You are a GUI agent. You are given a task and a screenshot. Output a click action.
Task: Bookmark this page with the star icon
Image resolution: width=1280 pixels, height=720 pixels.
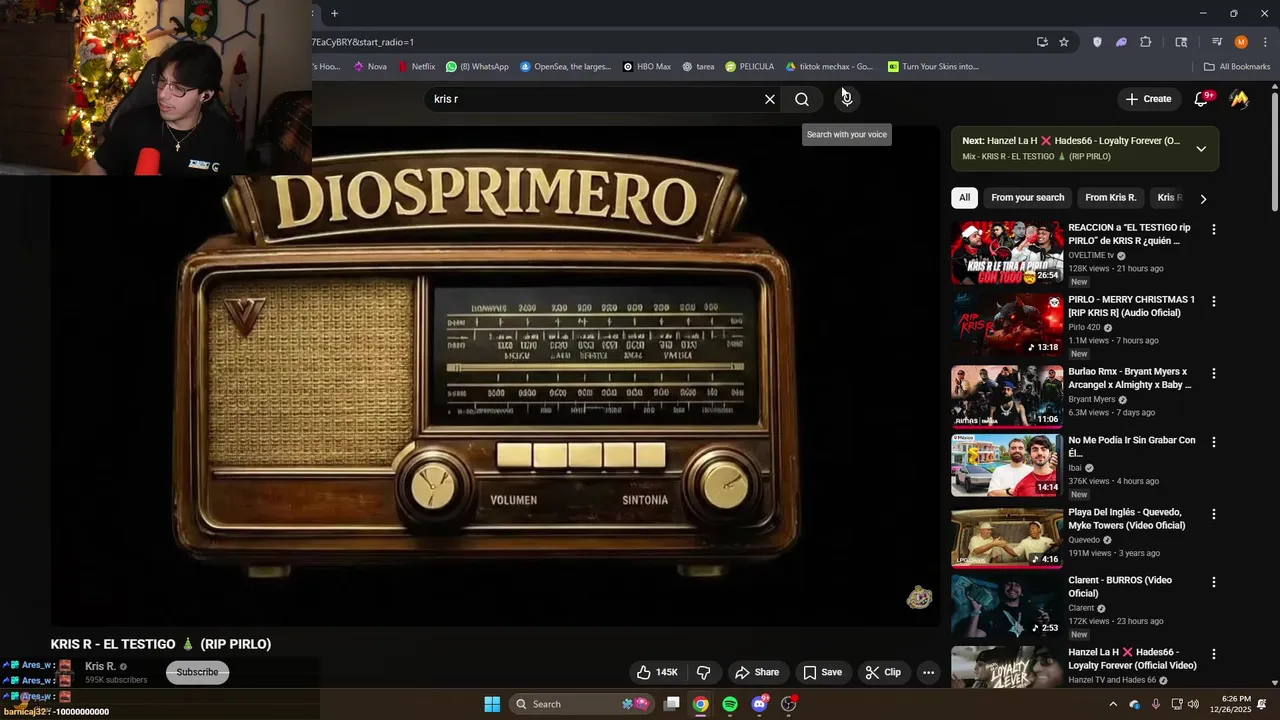[1064, 42]
